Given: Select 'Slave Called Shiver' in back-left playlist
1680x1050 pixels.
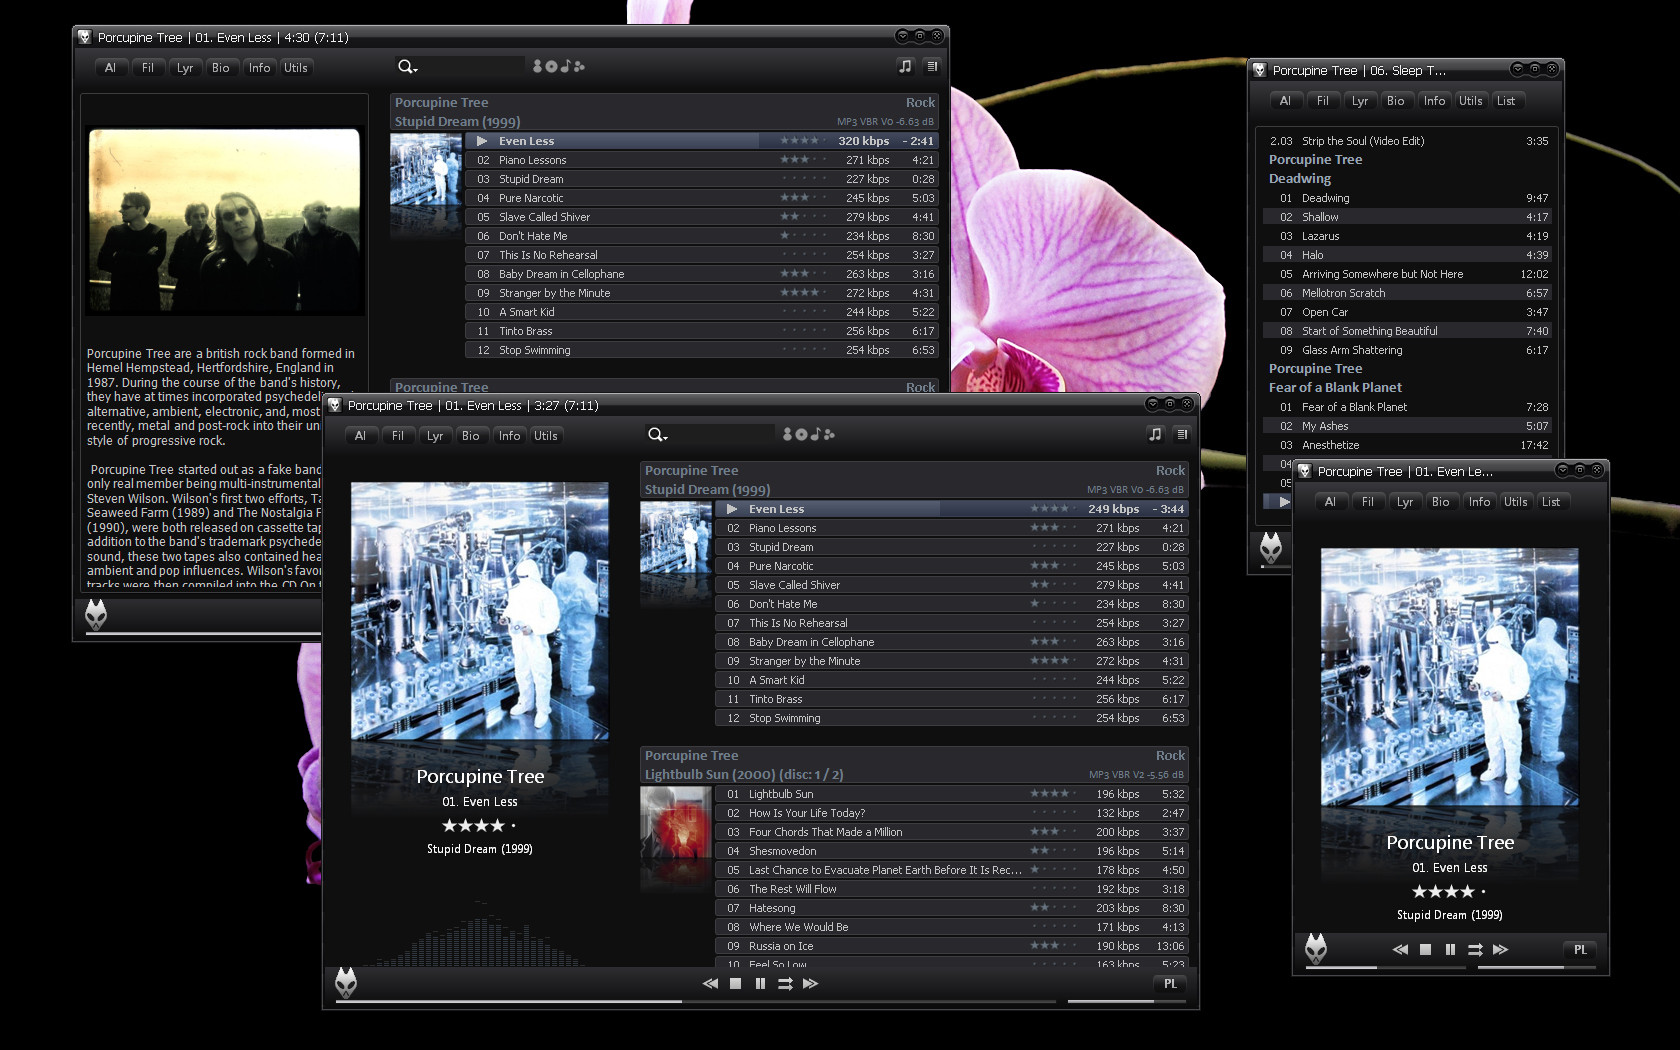Looking at the screenshot, I should pos(701,217).
